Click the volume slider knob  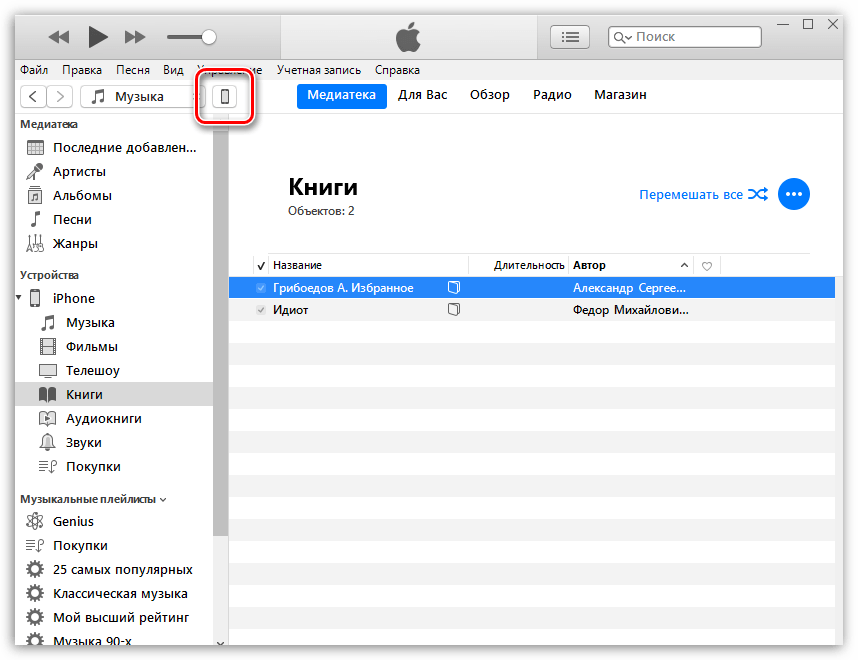(x=208, y=37)
